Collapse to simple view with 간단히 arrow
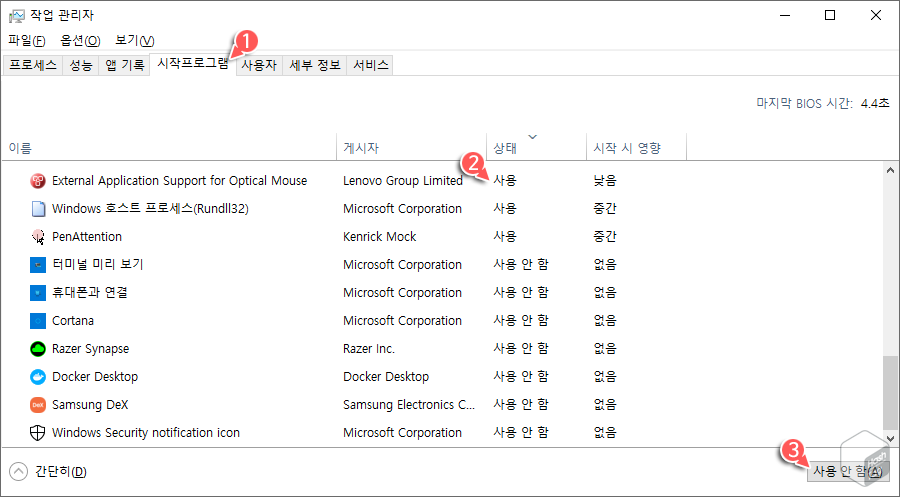The image size is (900, 497). (18, 472)
